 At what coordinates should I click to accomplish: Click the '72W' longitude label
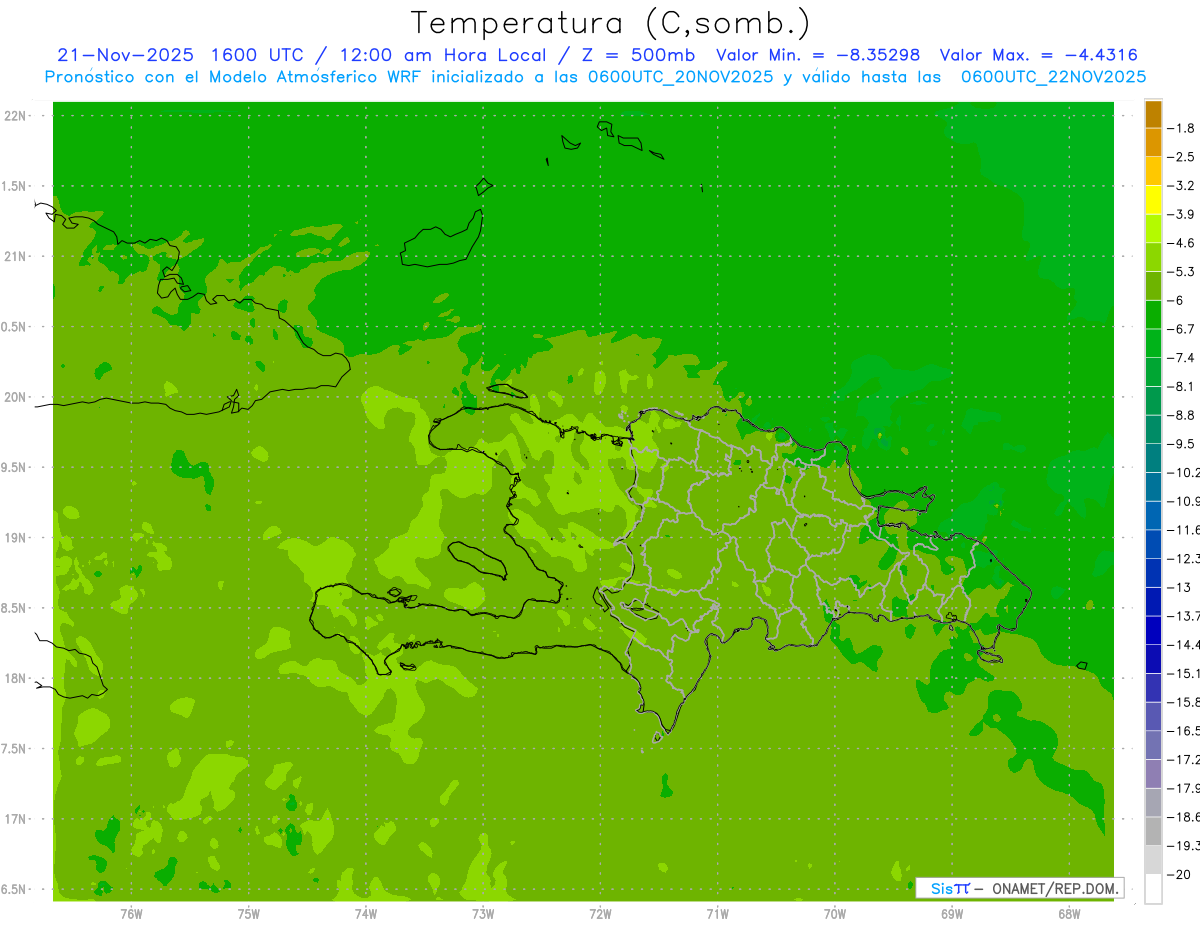click(x=600, y=914)
